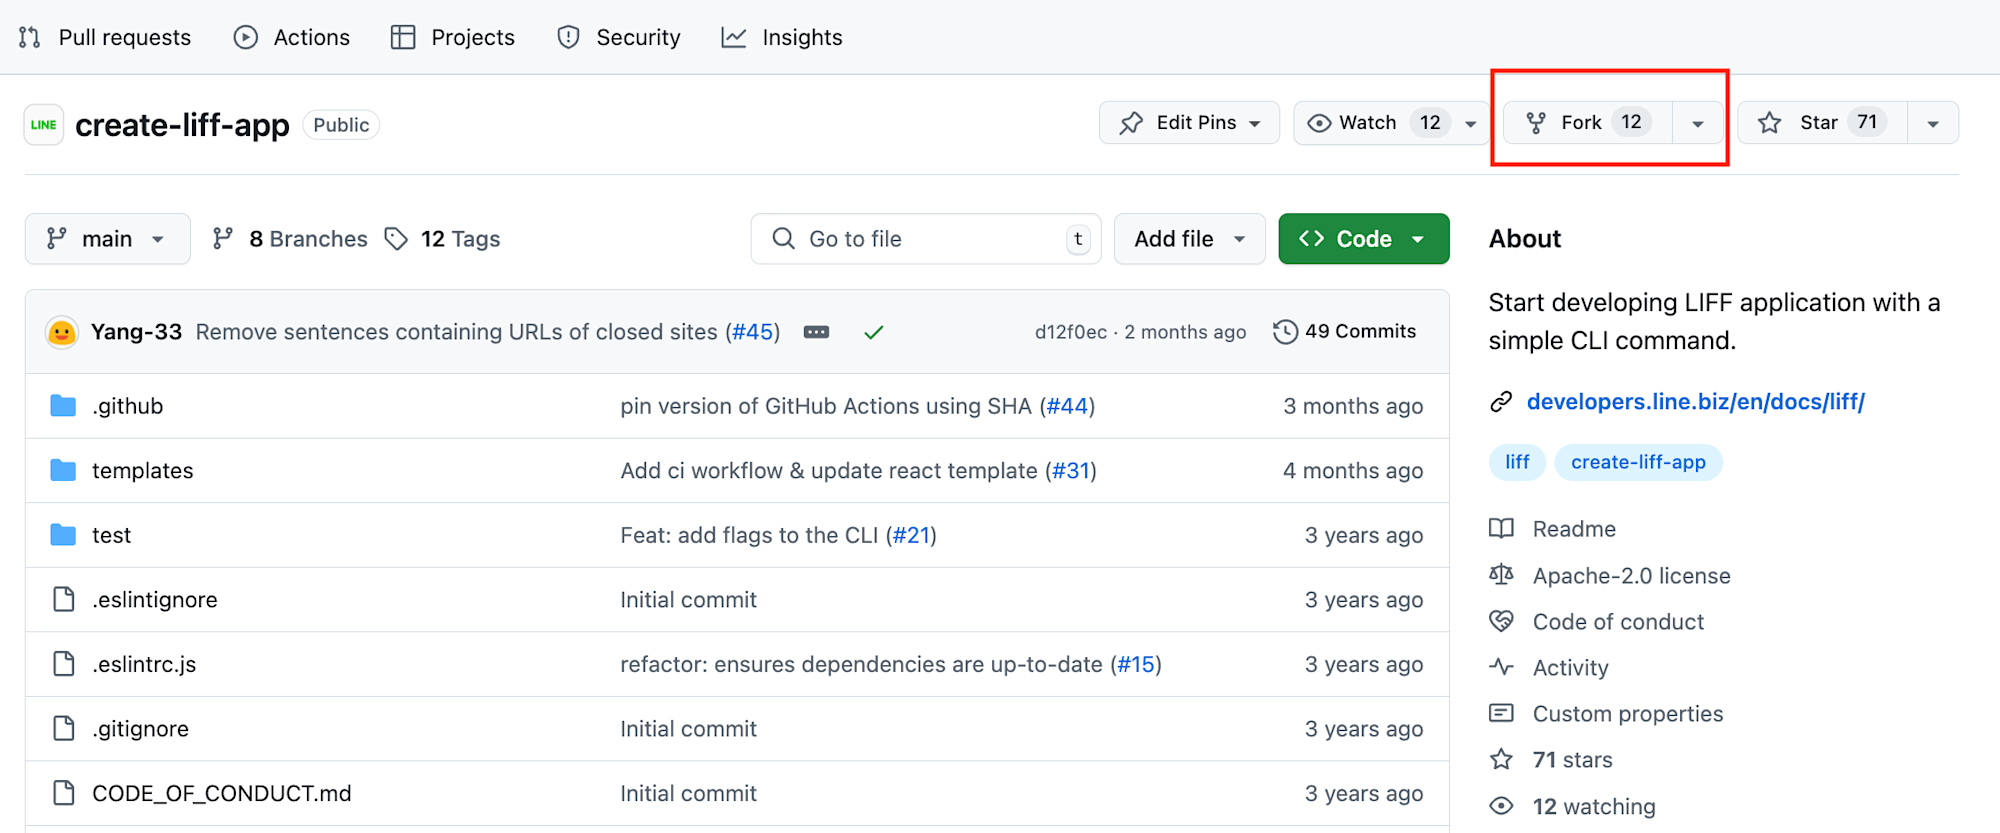This screenshot has width=2000, height=833.
Task: Switch to the Projects tab
Action: click(x=453, y=37)
